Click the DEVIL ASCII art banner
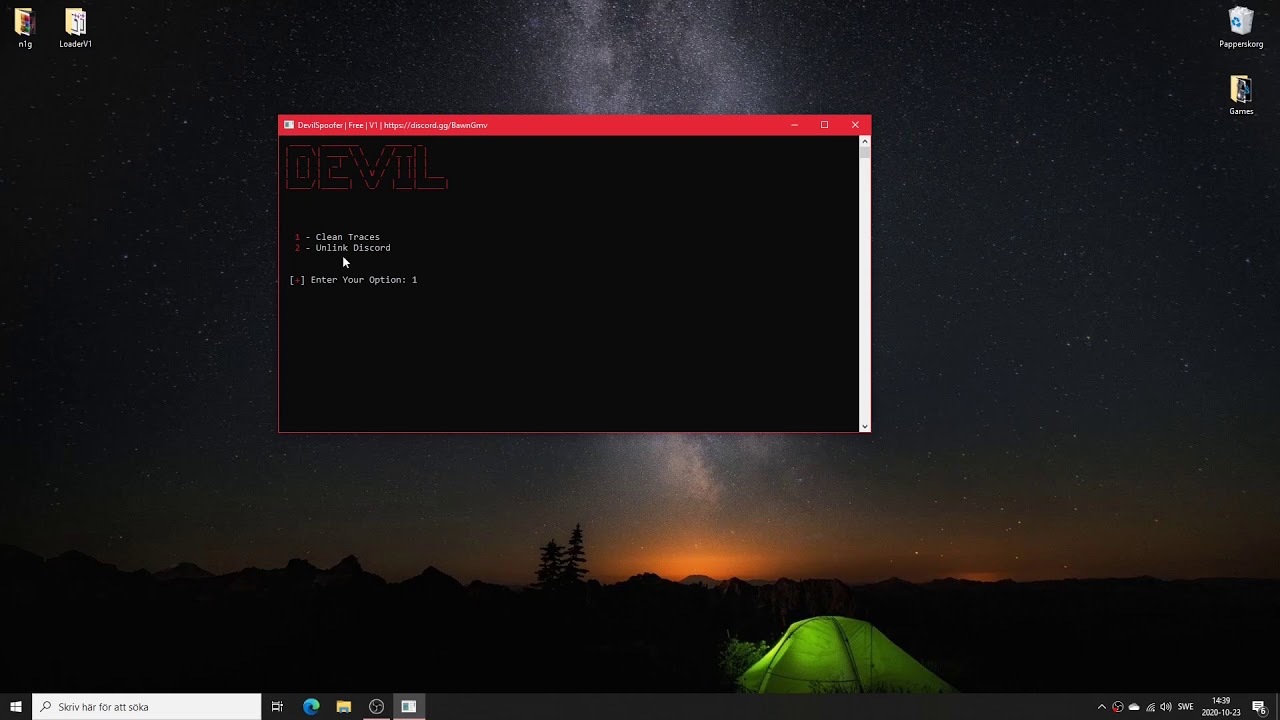Screen dimensions: 1280x720 367,168
